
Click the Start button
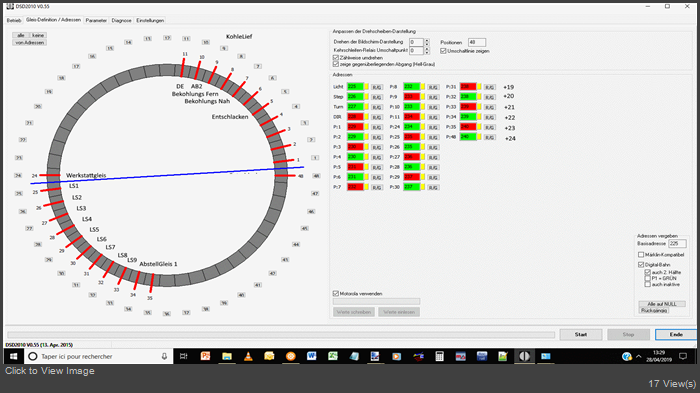point(581,334)
